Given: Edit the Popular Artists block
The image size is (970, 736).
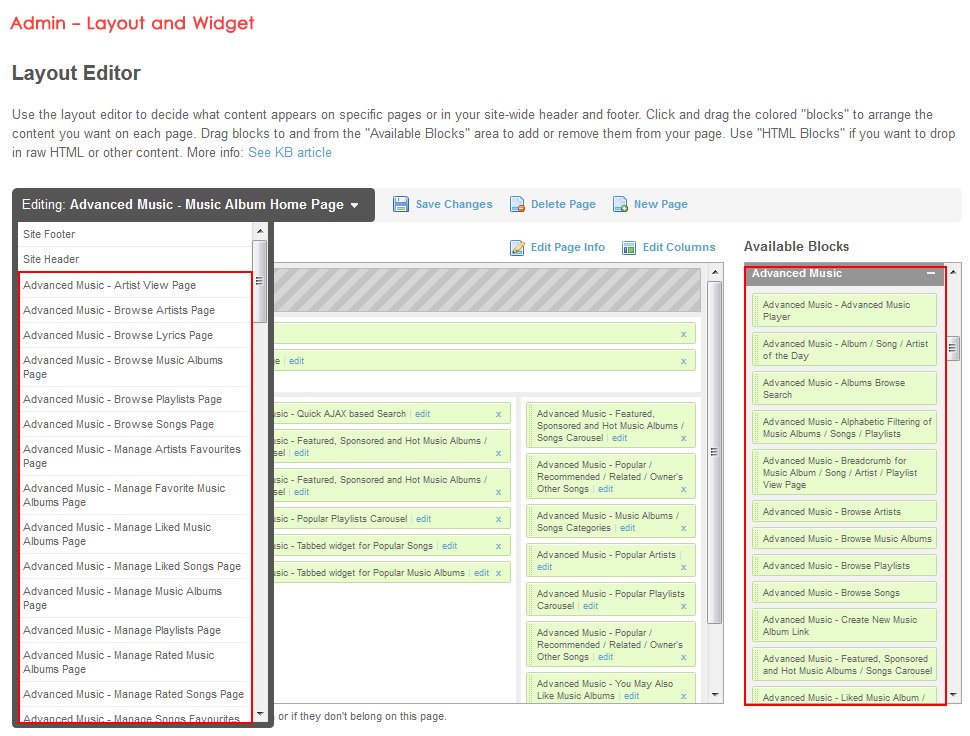Looking at the screenshot, I should click(x=544, y=567).
